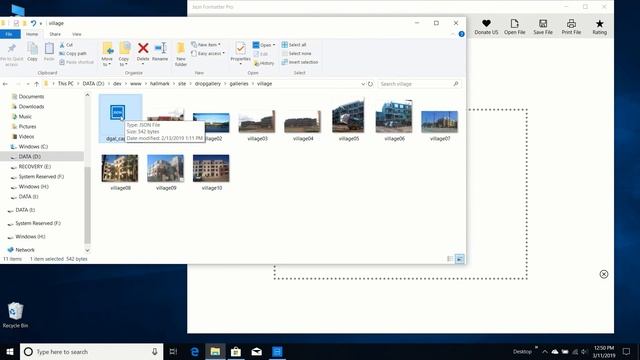Open the Mail app from the taskbar
Image resolution: width=640 pixels, height=360 pixels.
pyautogui.click(x=256, y=351)
